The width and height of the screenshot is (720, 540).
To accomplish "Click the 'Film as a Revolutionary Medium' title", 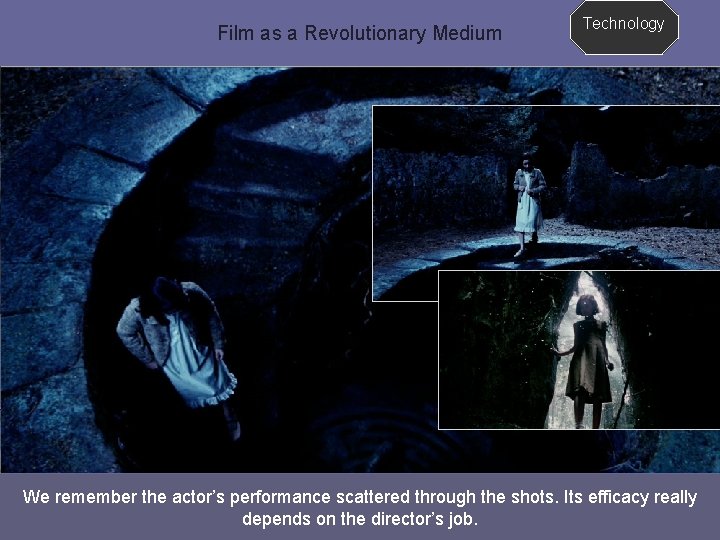I will pos(360,34).
